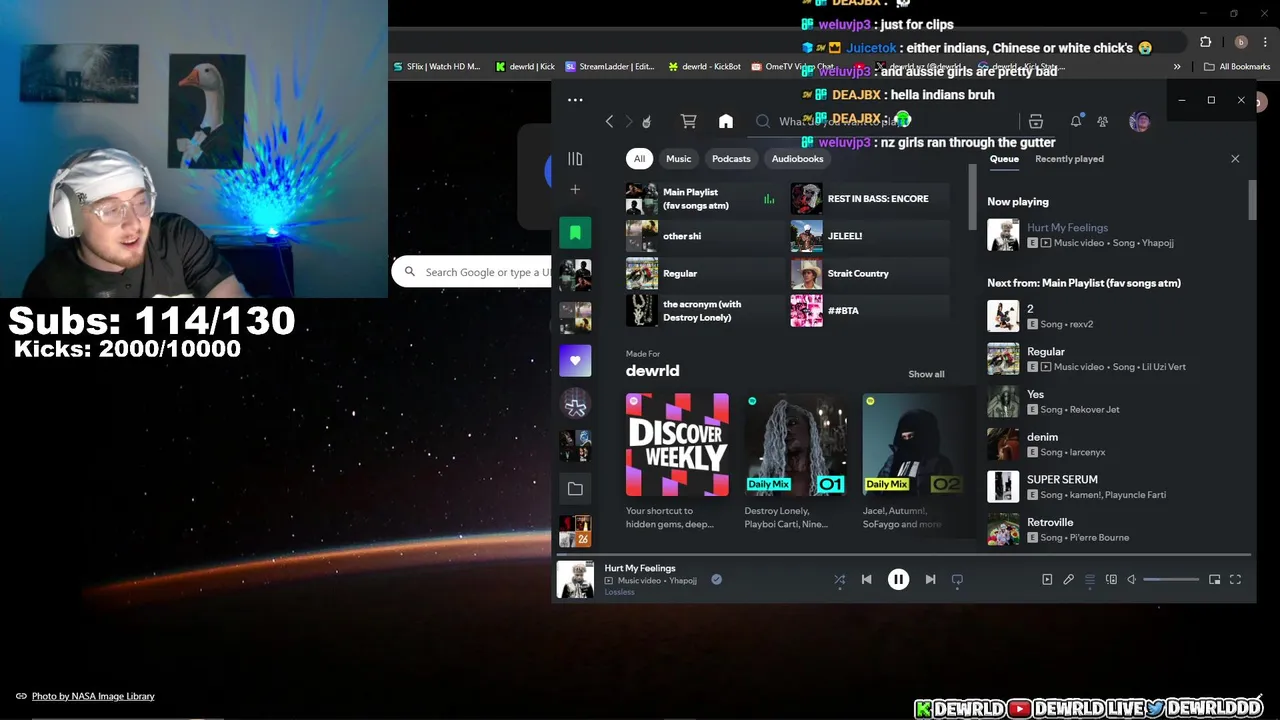
Task: Close the queue panel
Action: click(1235, 159)
